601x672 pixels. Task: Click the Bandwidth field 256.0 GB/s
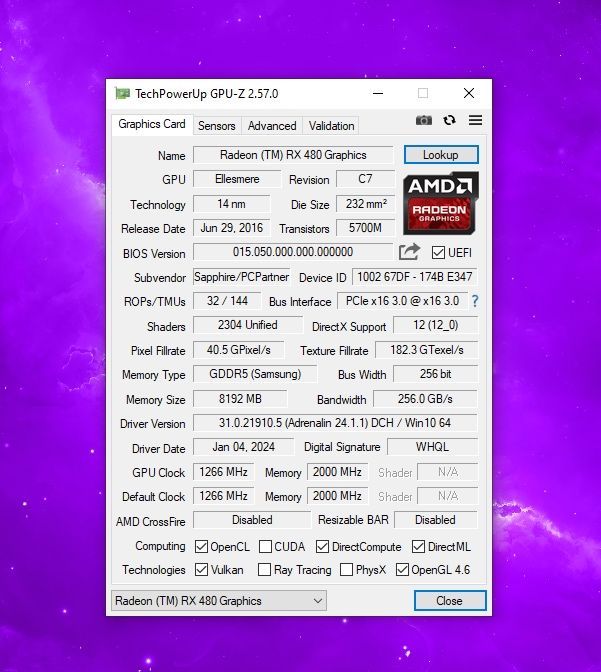[425, 399]
